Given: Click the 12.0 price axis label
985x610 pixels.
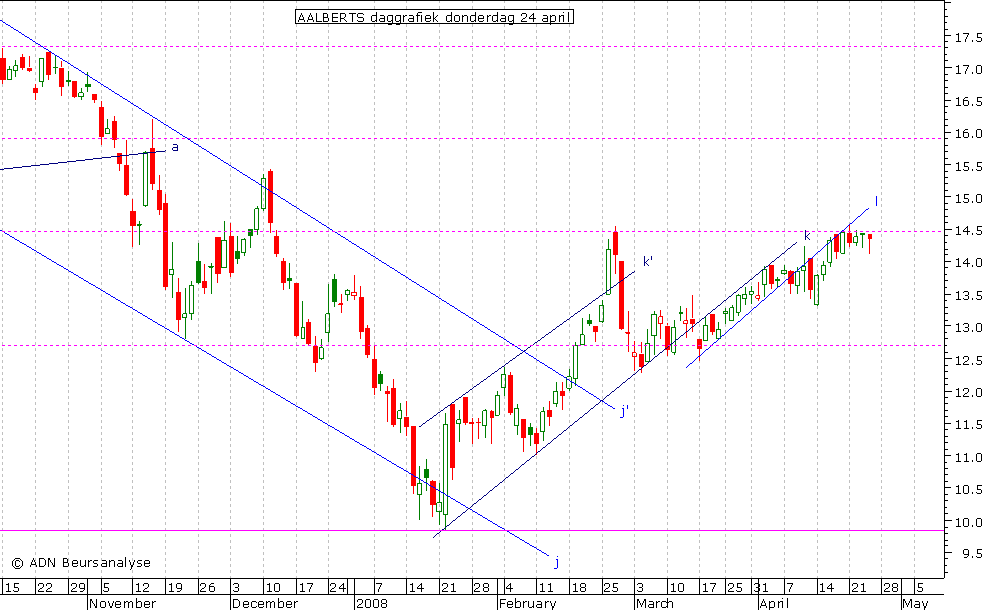Looking at the screenshot, I should tap(968, 393).
